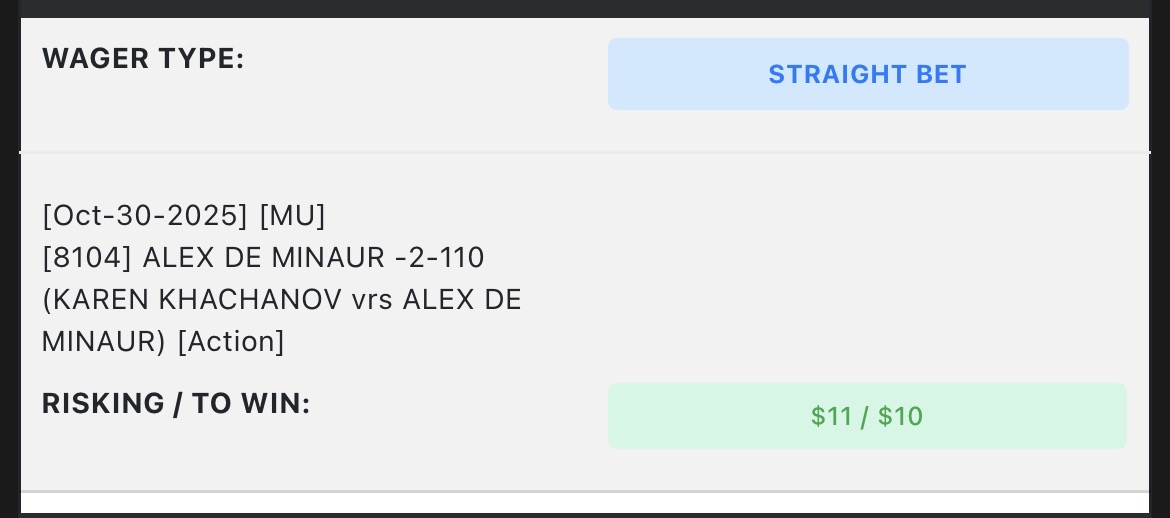This screenshot has height=518, width=1170.
Task: Click the $11 risking amount
Action: [831, 416]
